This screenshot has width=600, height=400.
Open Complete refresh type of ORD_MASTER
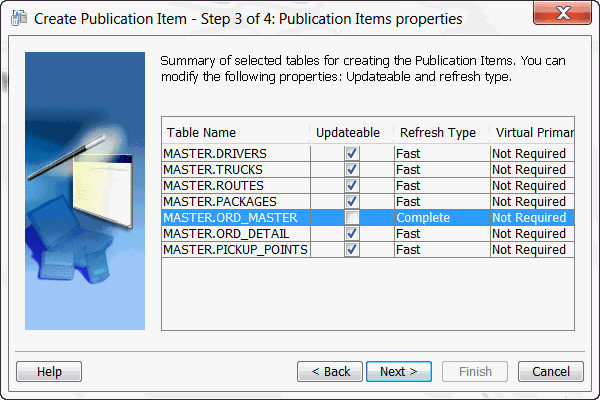tap(442, 217)
